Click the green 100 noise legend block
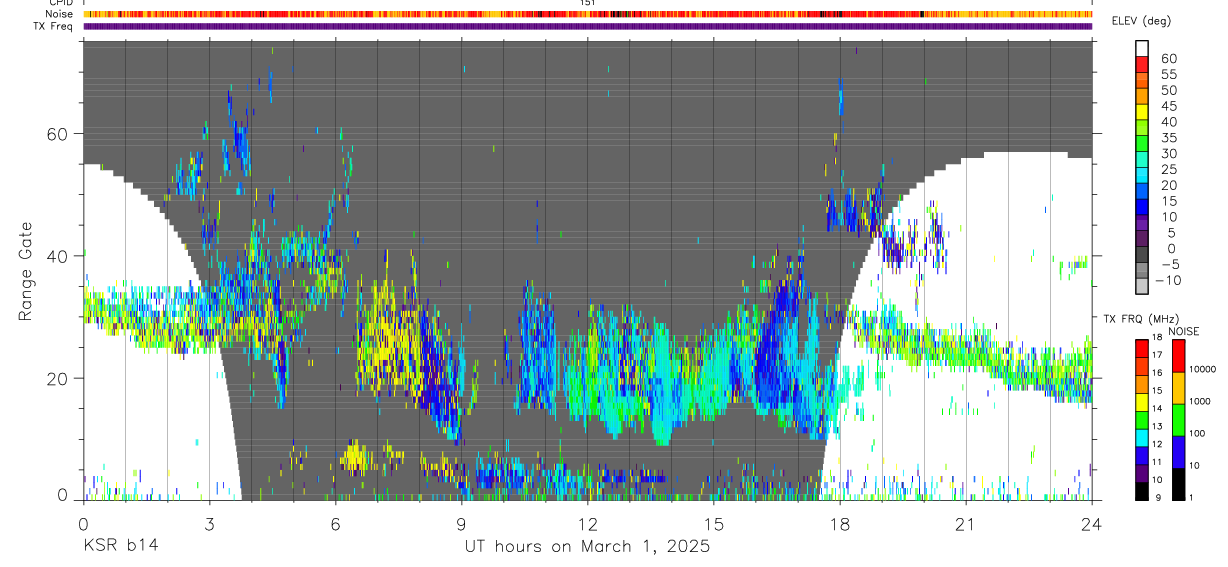Screen dimensions: 1228x567 (x=1178, y=420)
